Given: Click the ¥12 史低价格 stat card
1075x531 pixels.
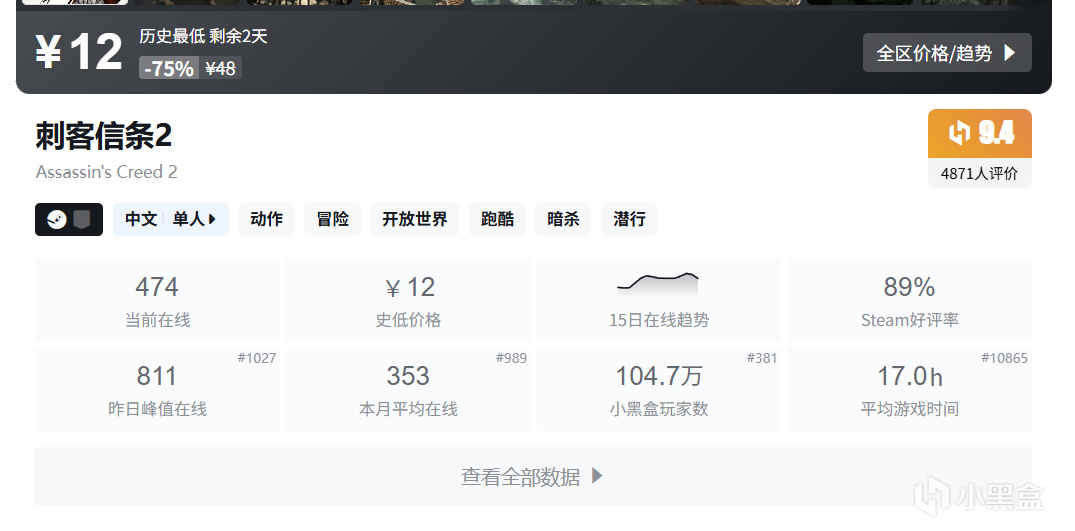Looking at the screenshot, I should click(x=408, y=300).
